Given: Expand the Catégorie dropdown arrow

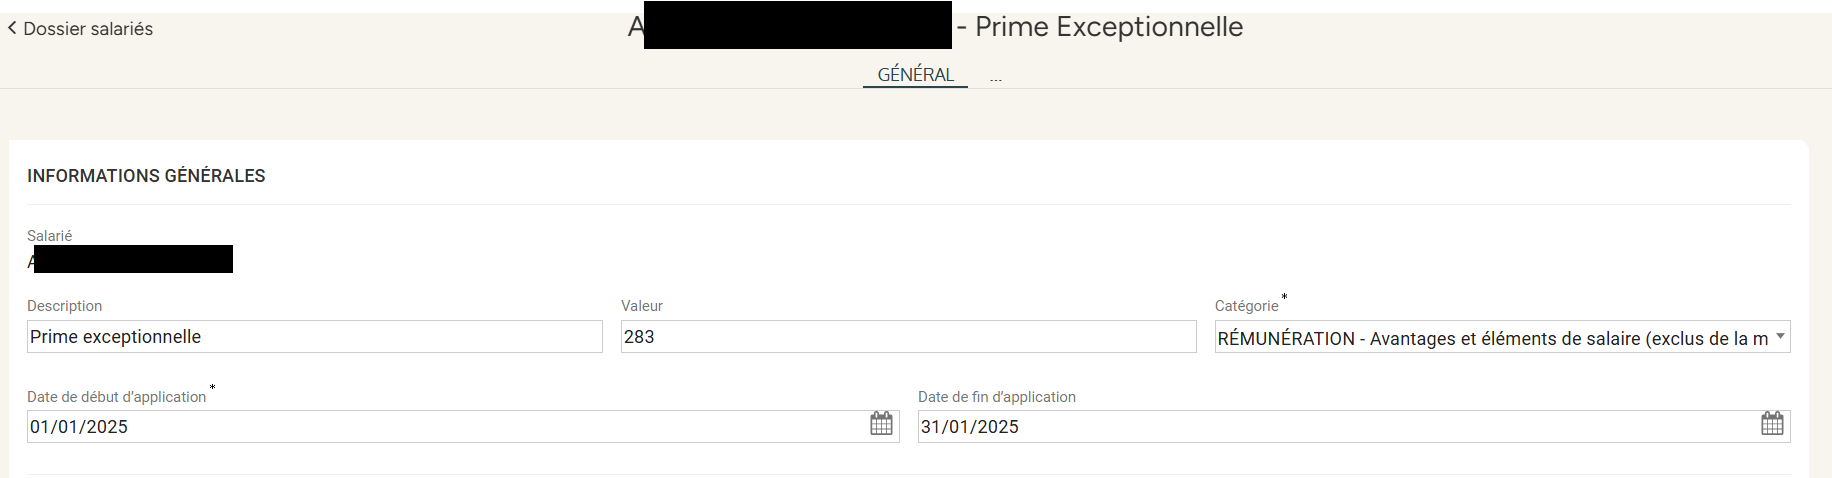Looking at the screenshot, I should pyautogui.click(x=1780, y=337).
